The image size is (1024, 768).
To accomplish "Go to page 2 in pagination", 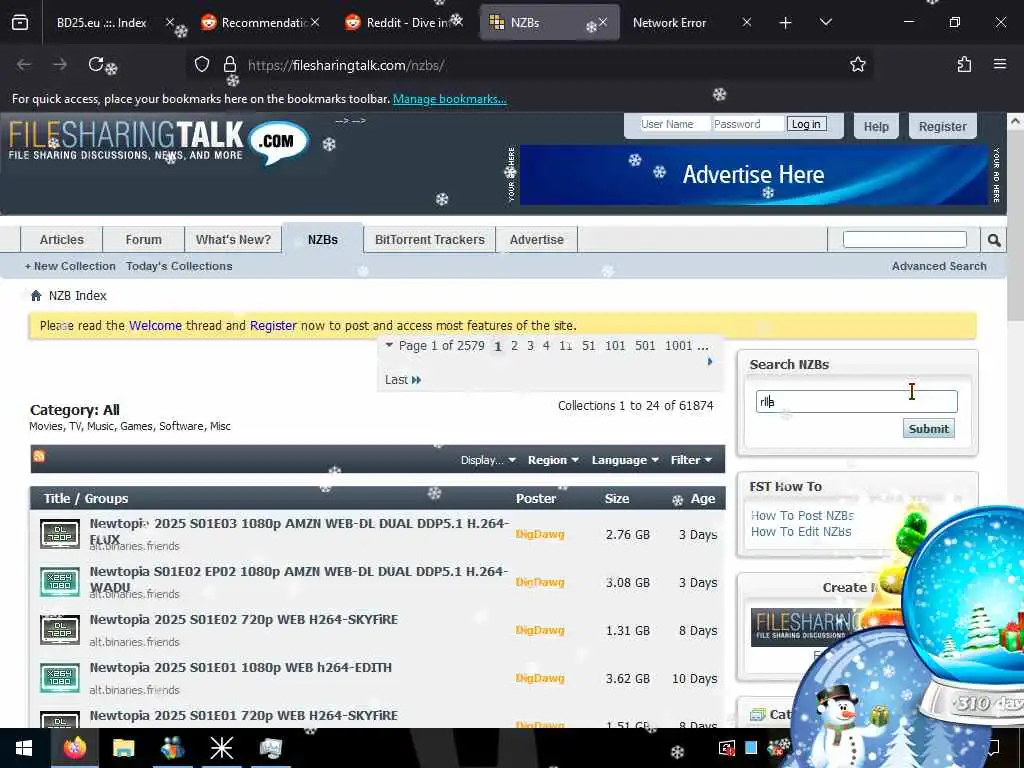I will pos(515,345).
